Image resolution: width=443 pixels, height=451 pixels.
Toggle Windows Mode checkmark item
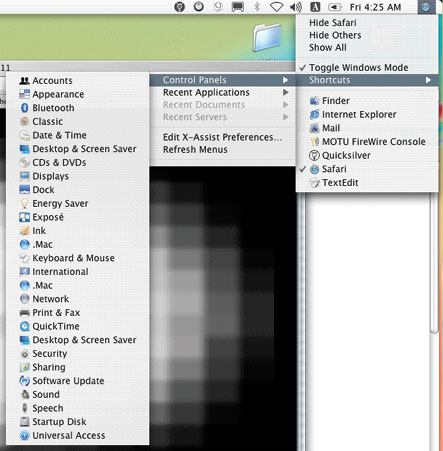[x=367, y=68]
